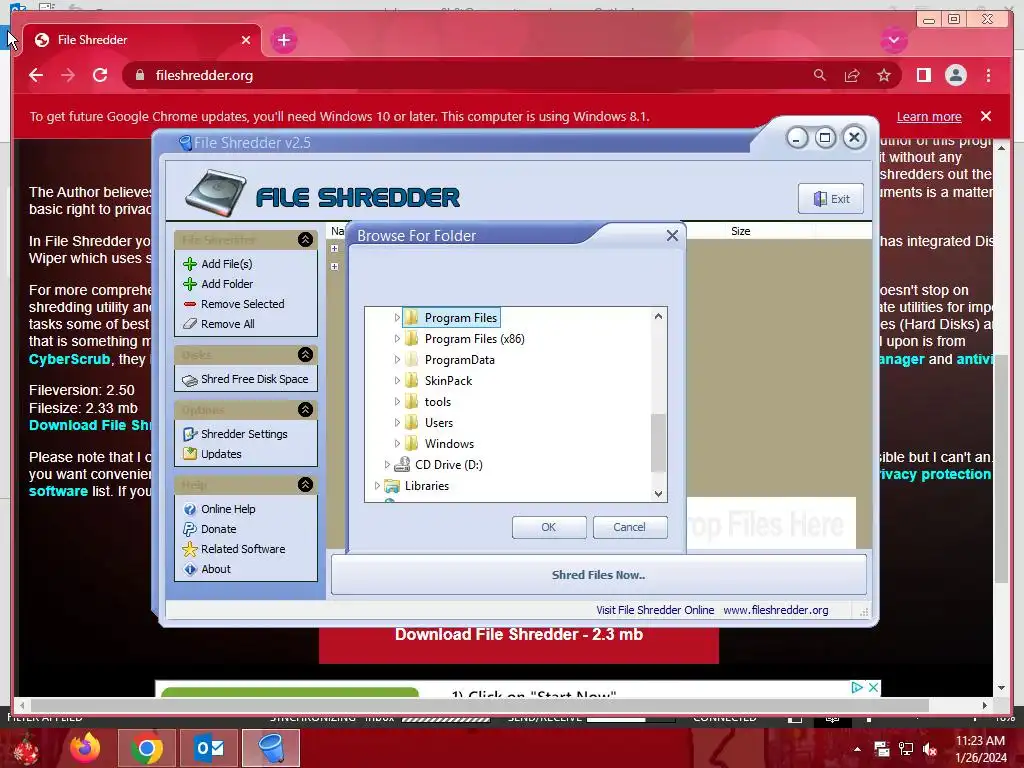Screen dimensions: 1024x768
Task: Click OK in Browse For Folder
Action: (549, 527)
